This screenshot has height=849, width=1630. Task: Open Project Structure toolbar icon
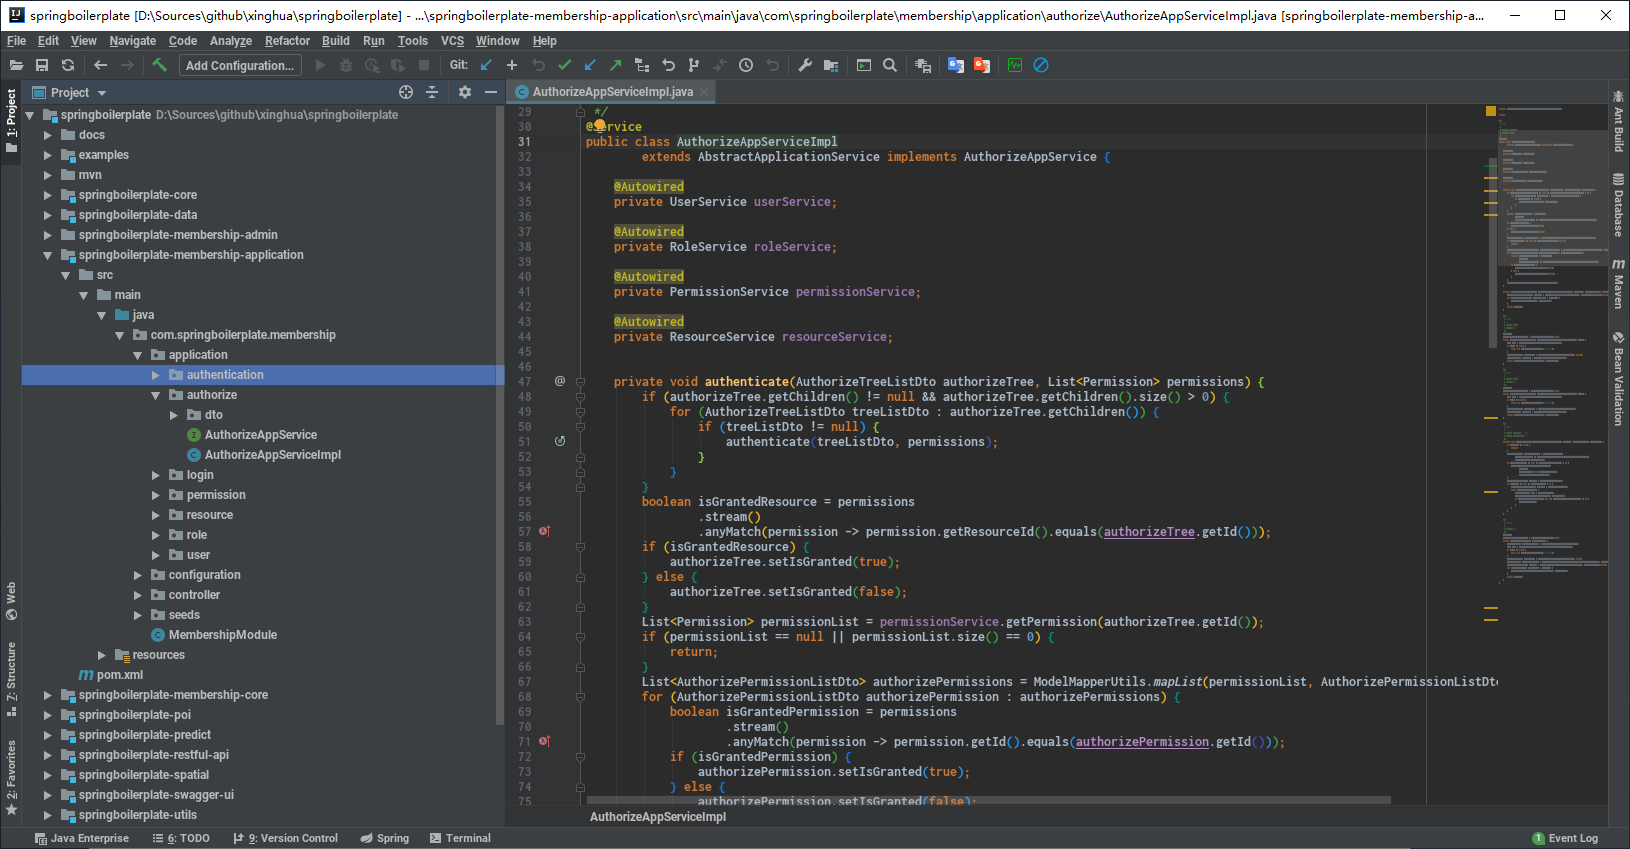[831, 65]
